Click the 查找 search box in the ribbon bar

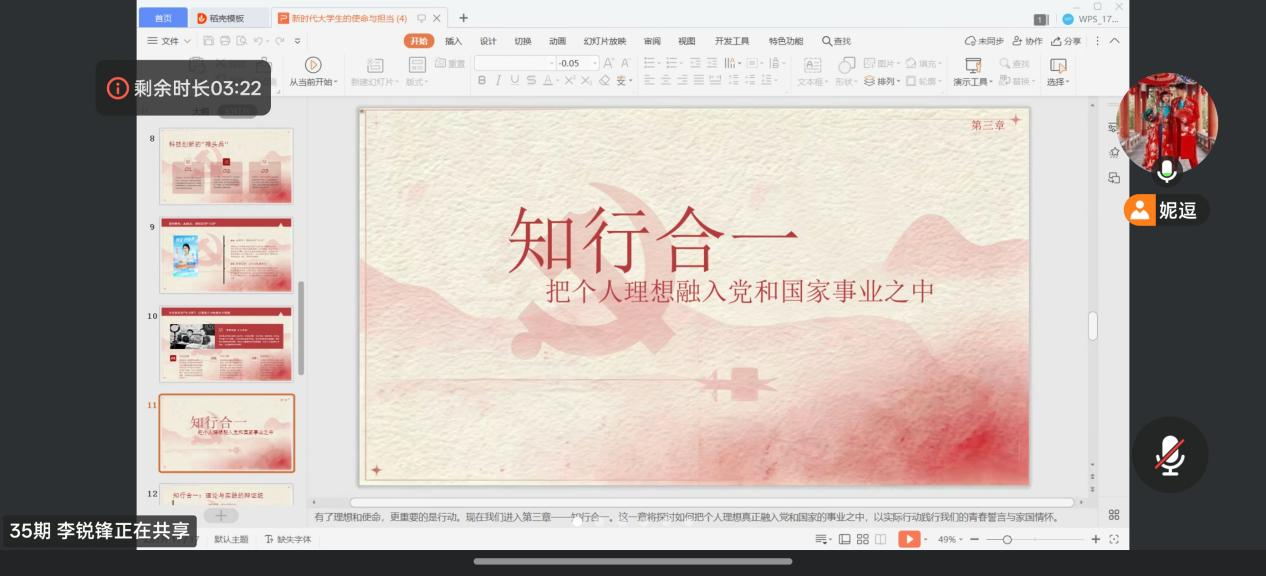coord(837,41)
